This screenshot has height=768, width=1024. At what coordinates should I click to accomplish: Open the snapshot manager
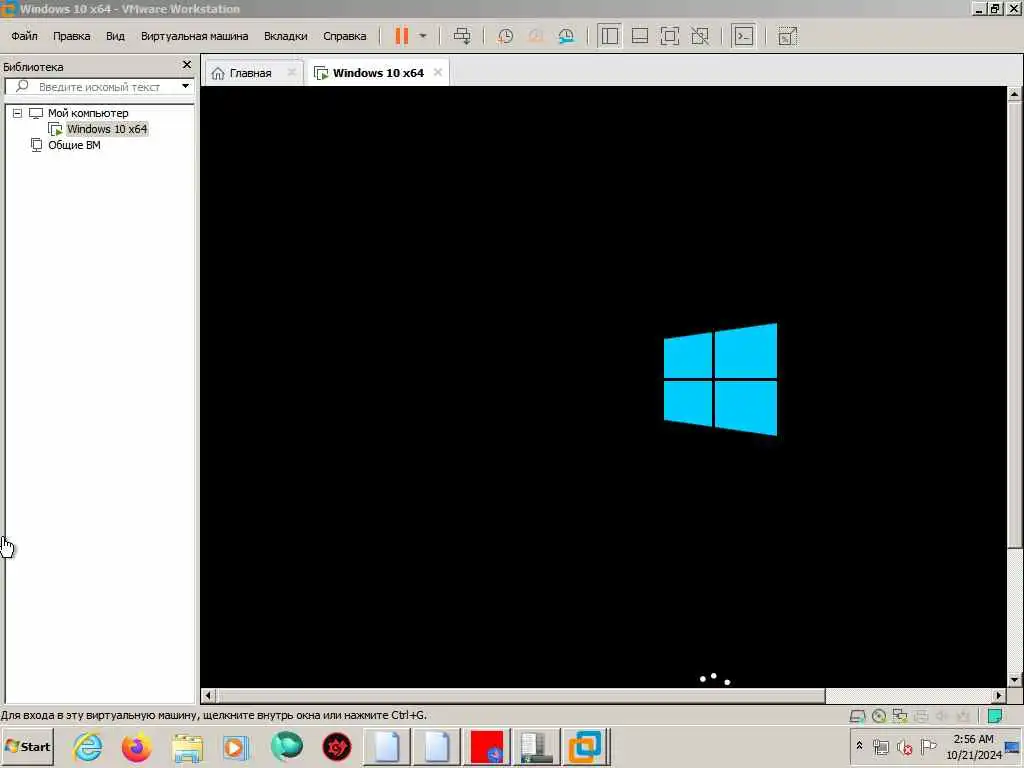[x=566, y=36]
